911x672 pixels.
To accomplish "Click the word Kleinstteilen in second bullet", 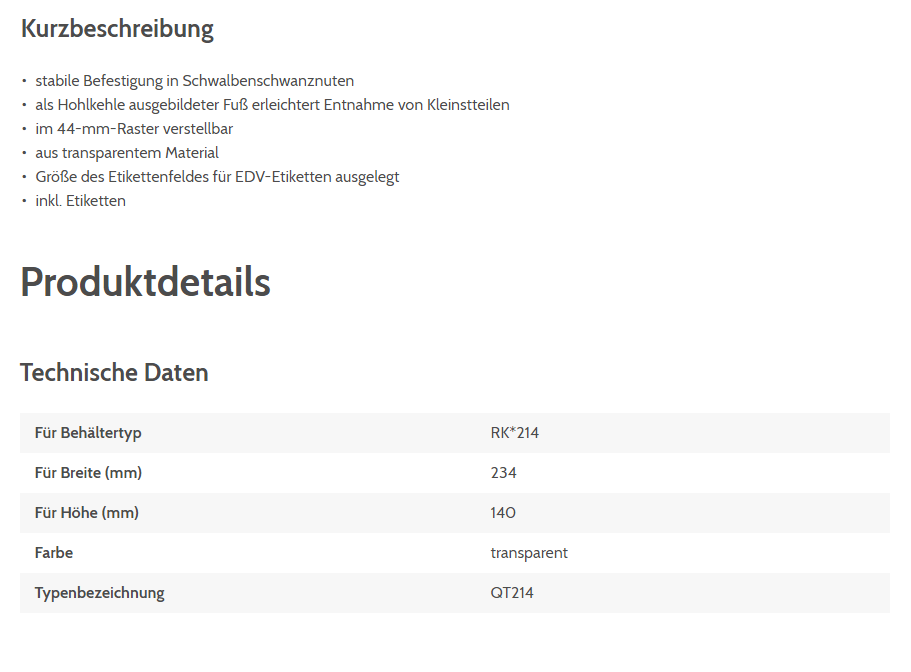I will tap(468, 105).
